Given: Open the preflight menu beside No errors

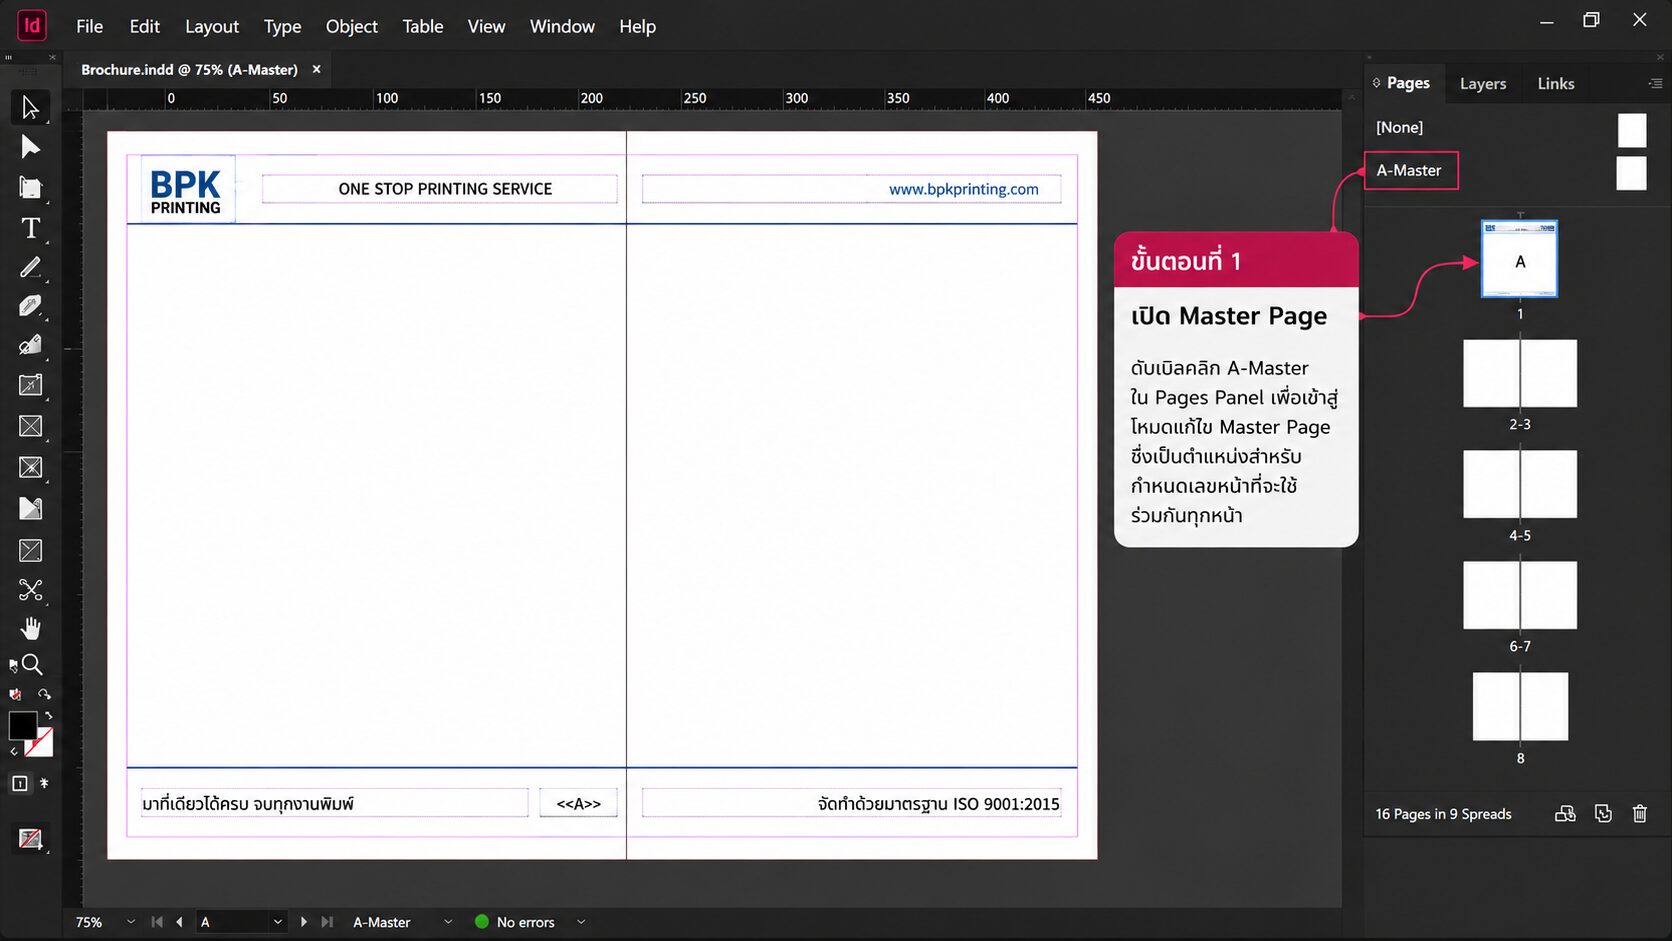Looking at the screenshot, I should point(581,922).
